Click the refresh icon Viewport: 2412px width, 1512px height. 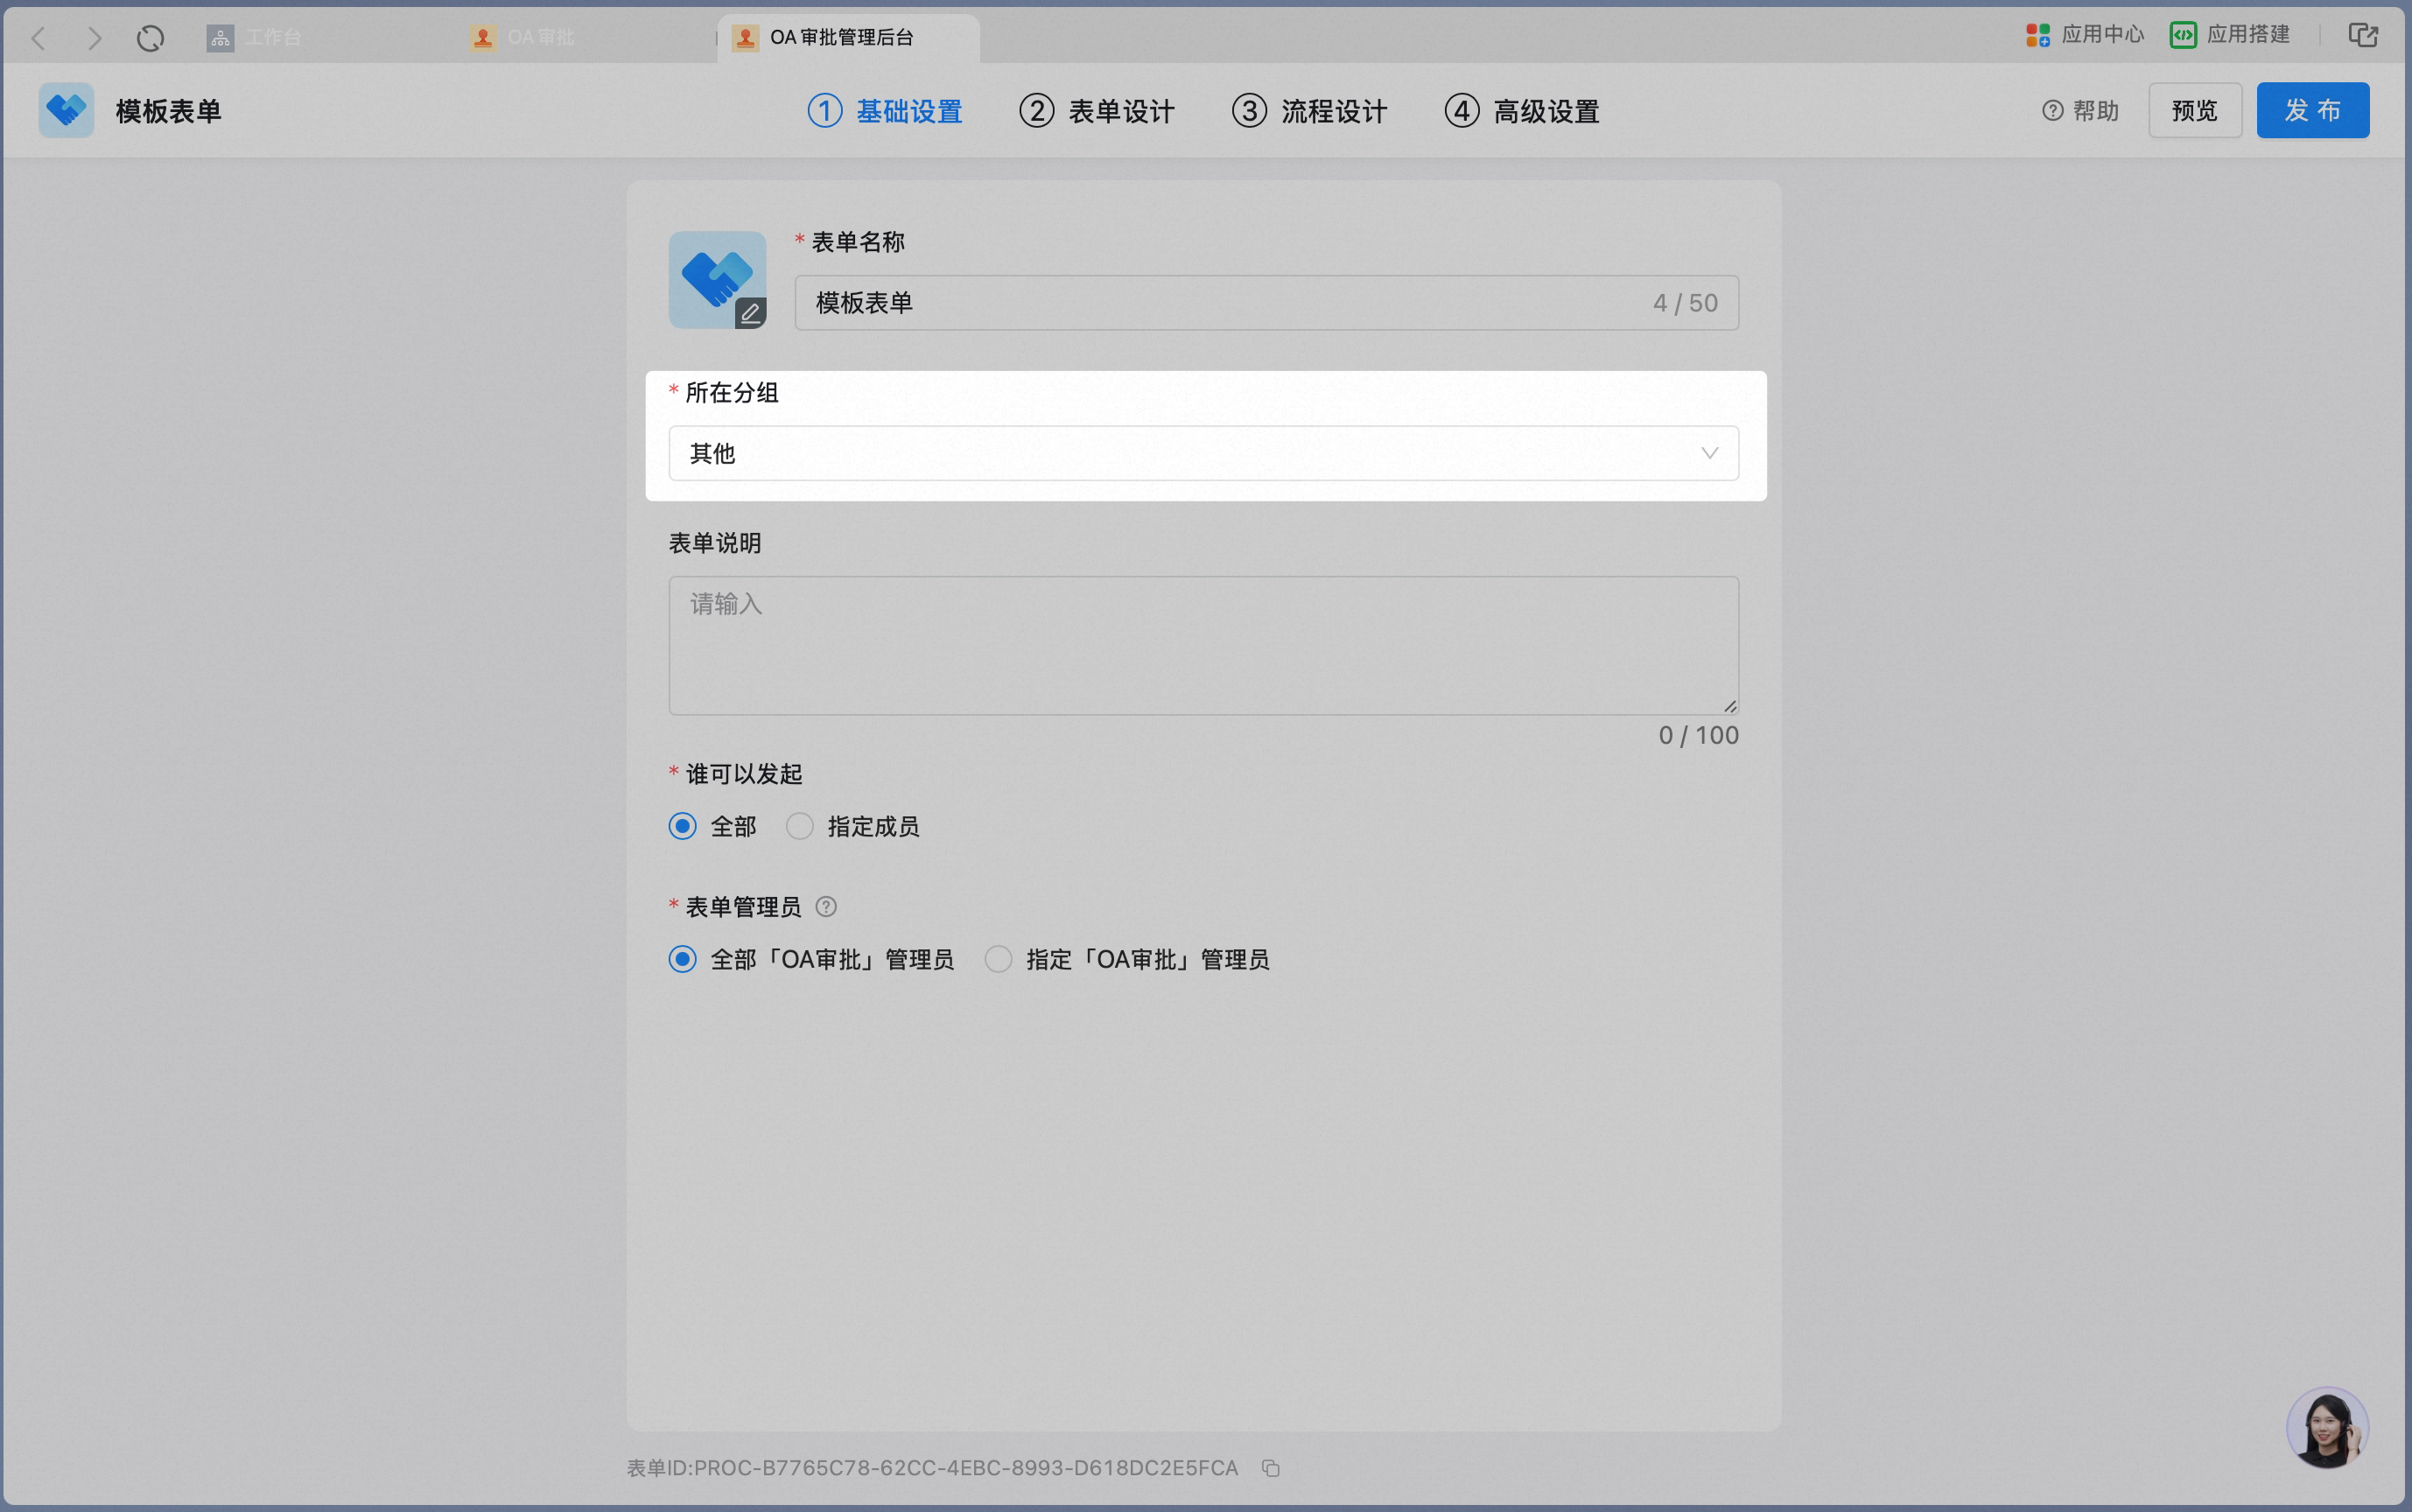tap(150, 38)
